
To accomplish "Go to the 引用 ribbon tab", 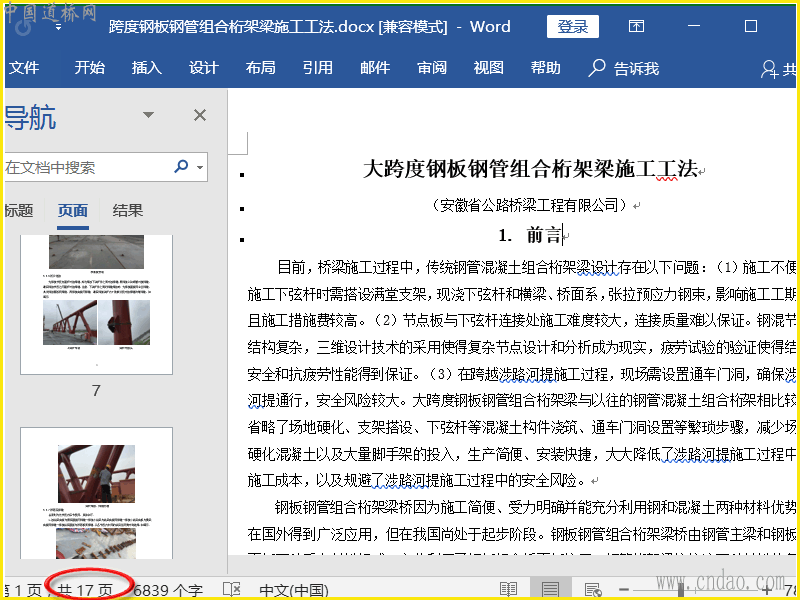I will coord(317,68).
